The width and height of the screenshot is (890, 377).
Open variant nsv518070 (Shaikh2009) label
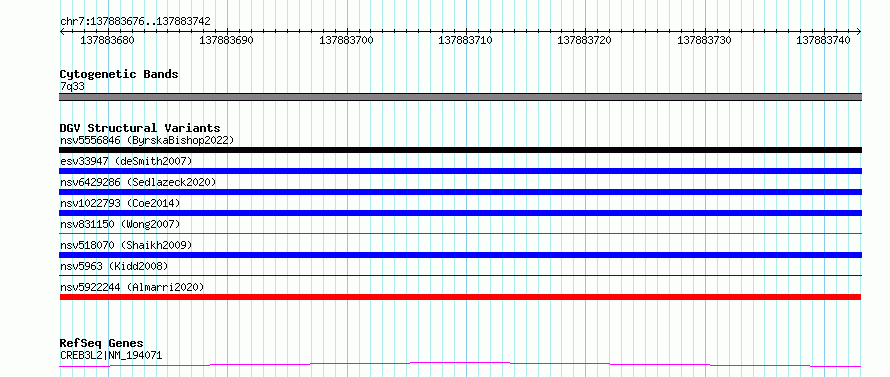(x=126, y=245)
